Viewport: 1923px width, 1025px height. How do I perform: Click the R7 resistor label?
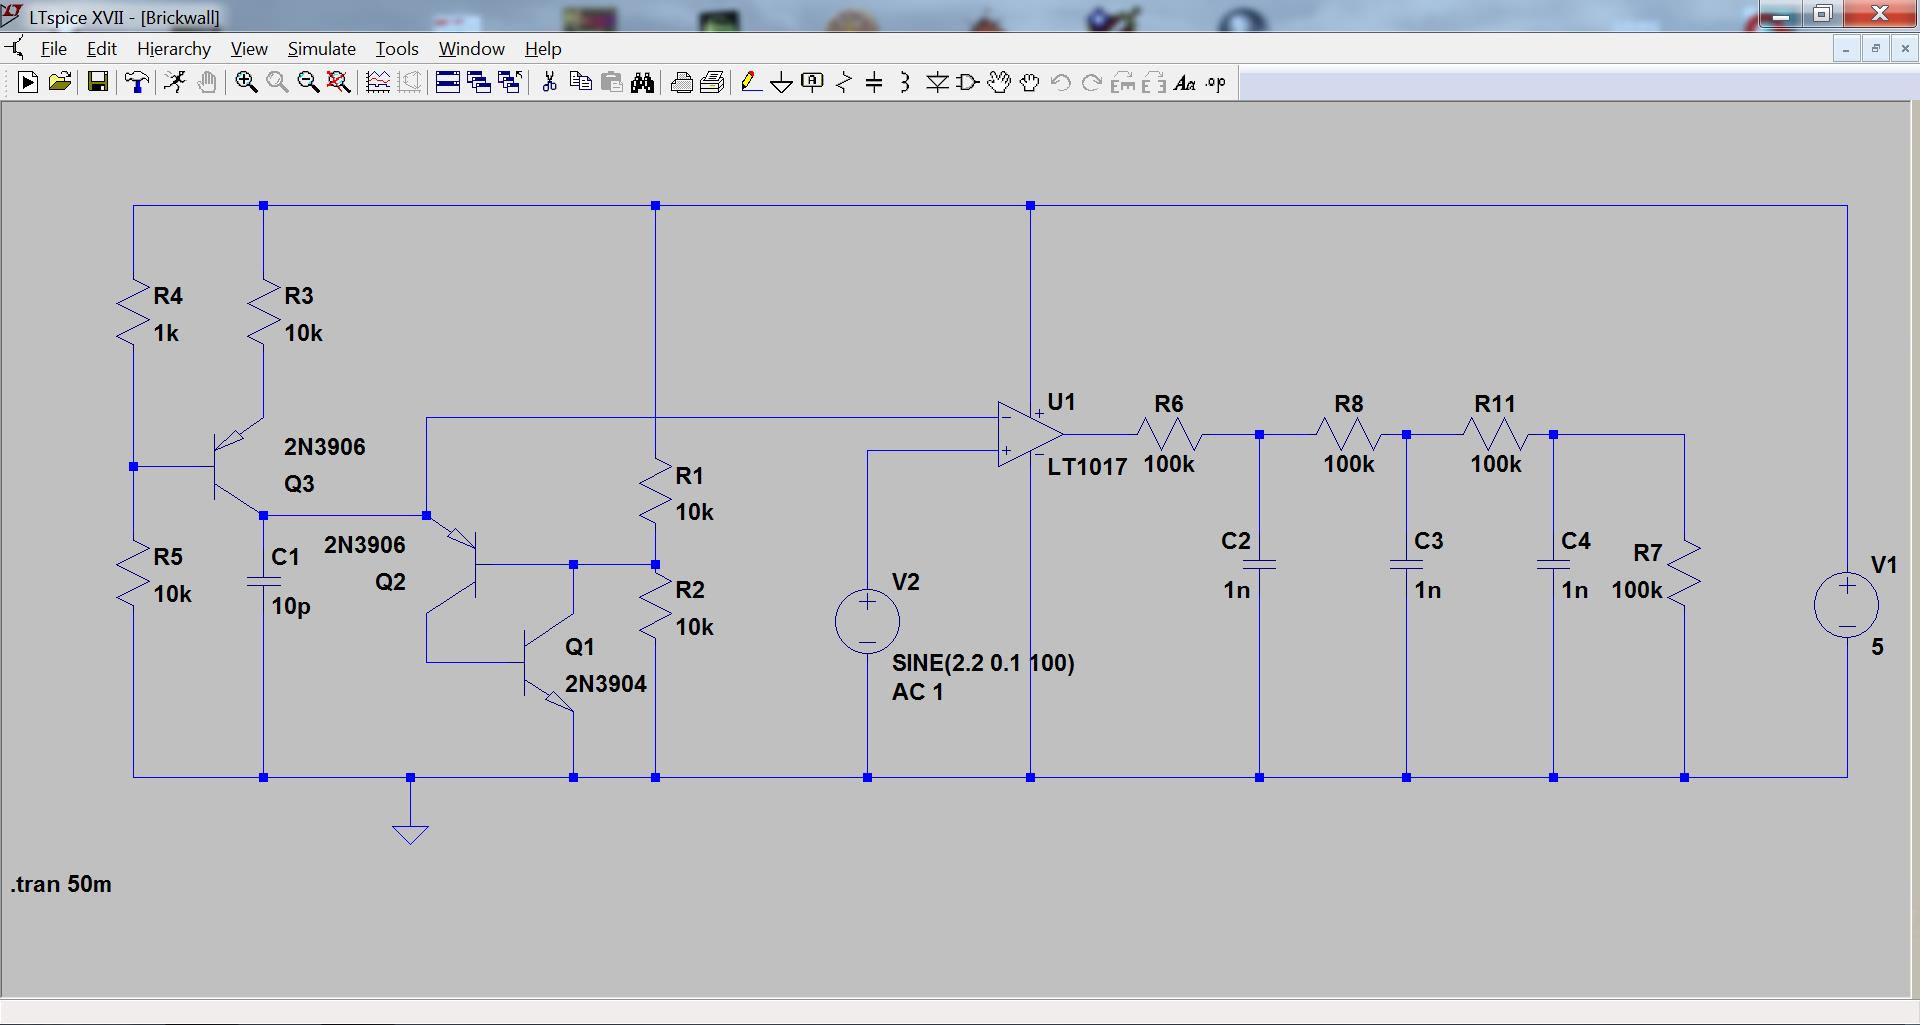1647,553
